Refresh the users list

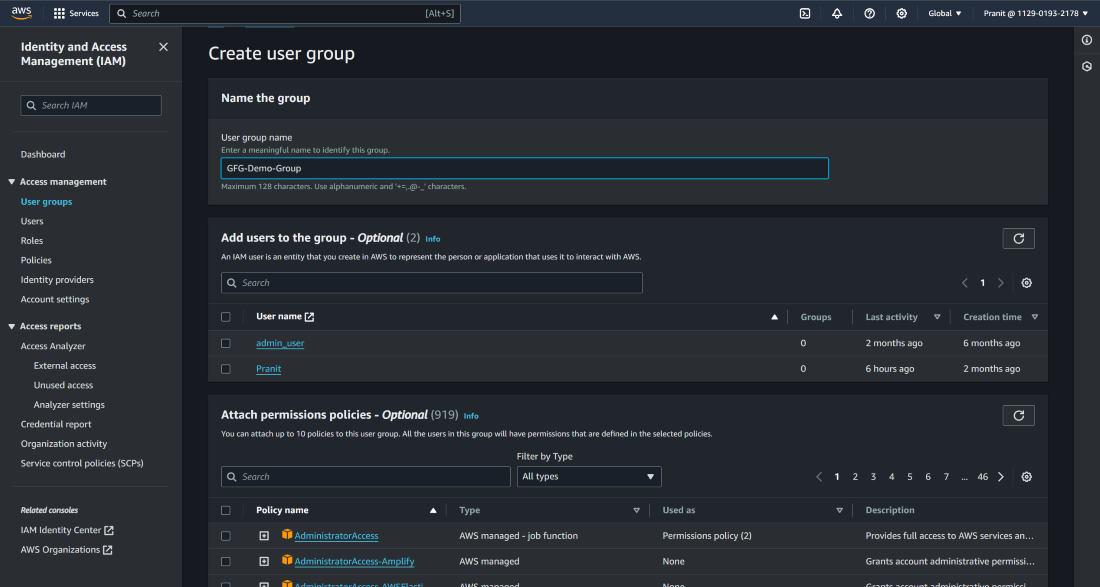click(1018, 238)
